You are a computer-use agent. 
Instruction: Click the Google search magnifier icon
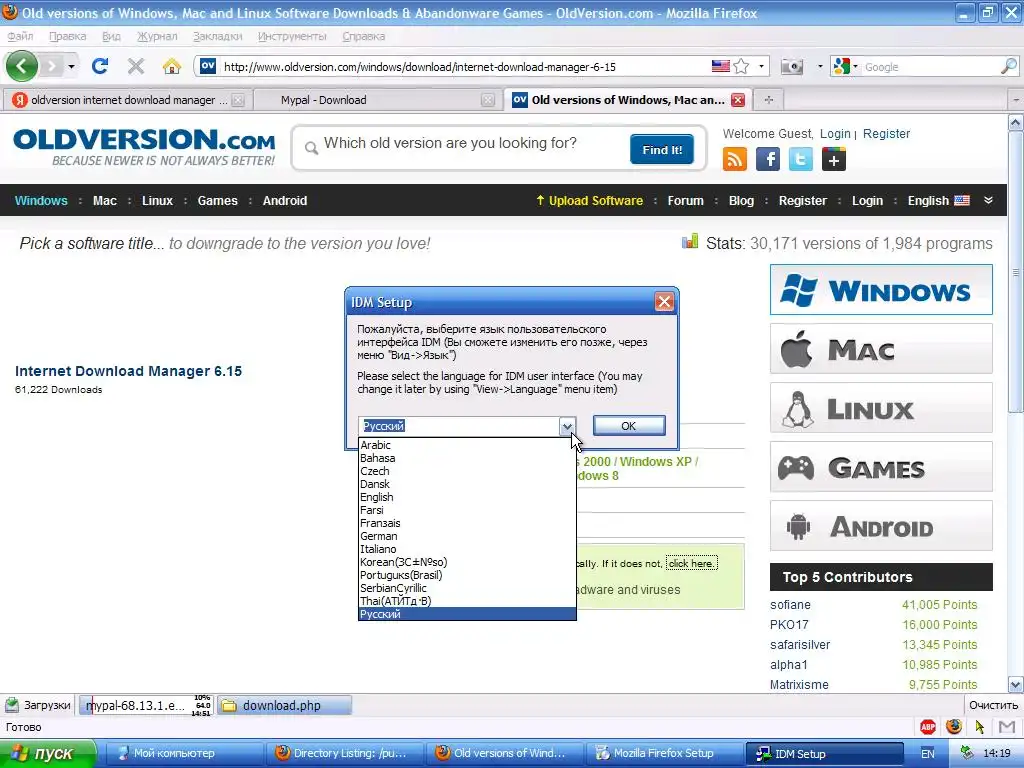[1008, 66]
